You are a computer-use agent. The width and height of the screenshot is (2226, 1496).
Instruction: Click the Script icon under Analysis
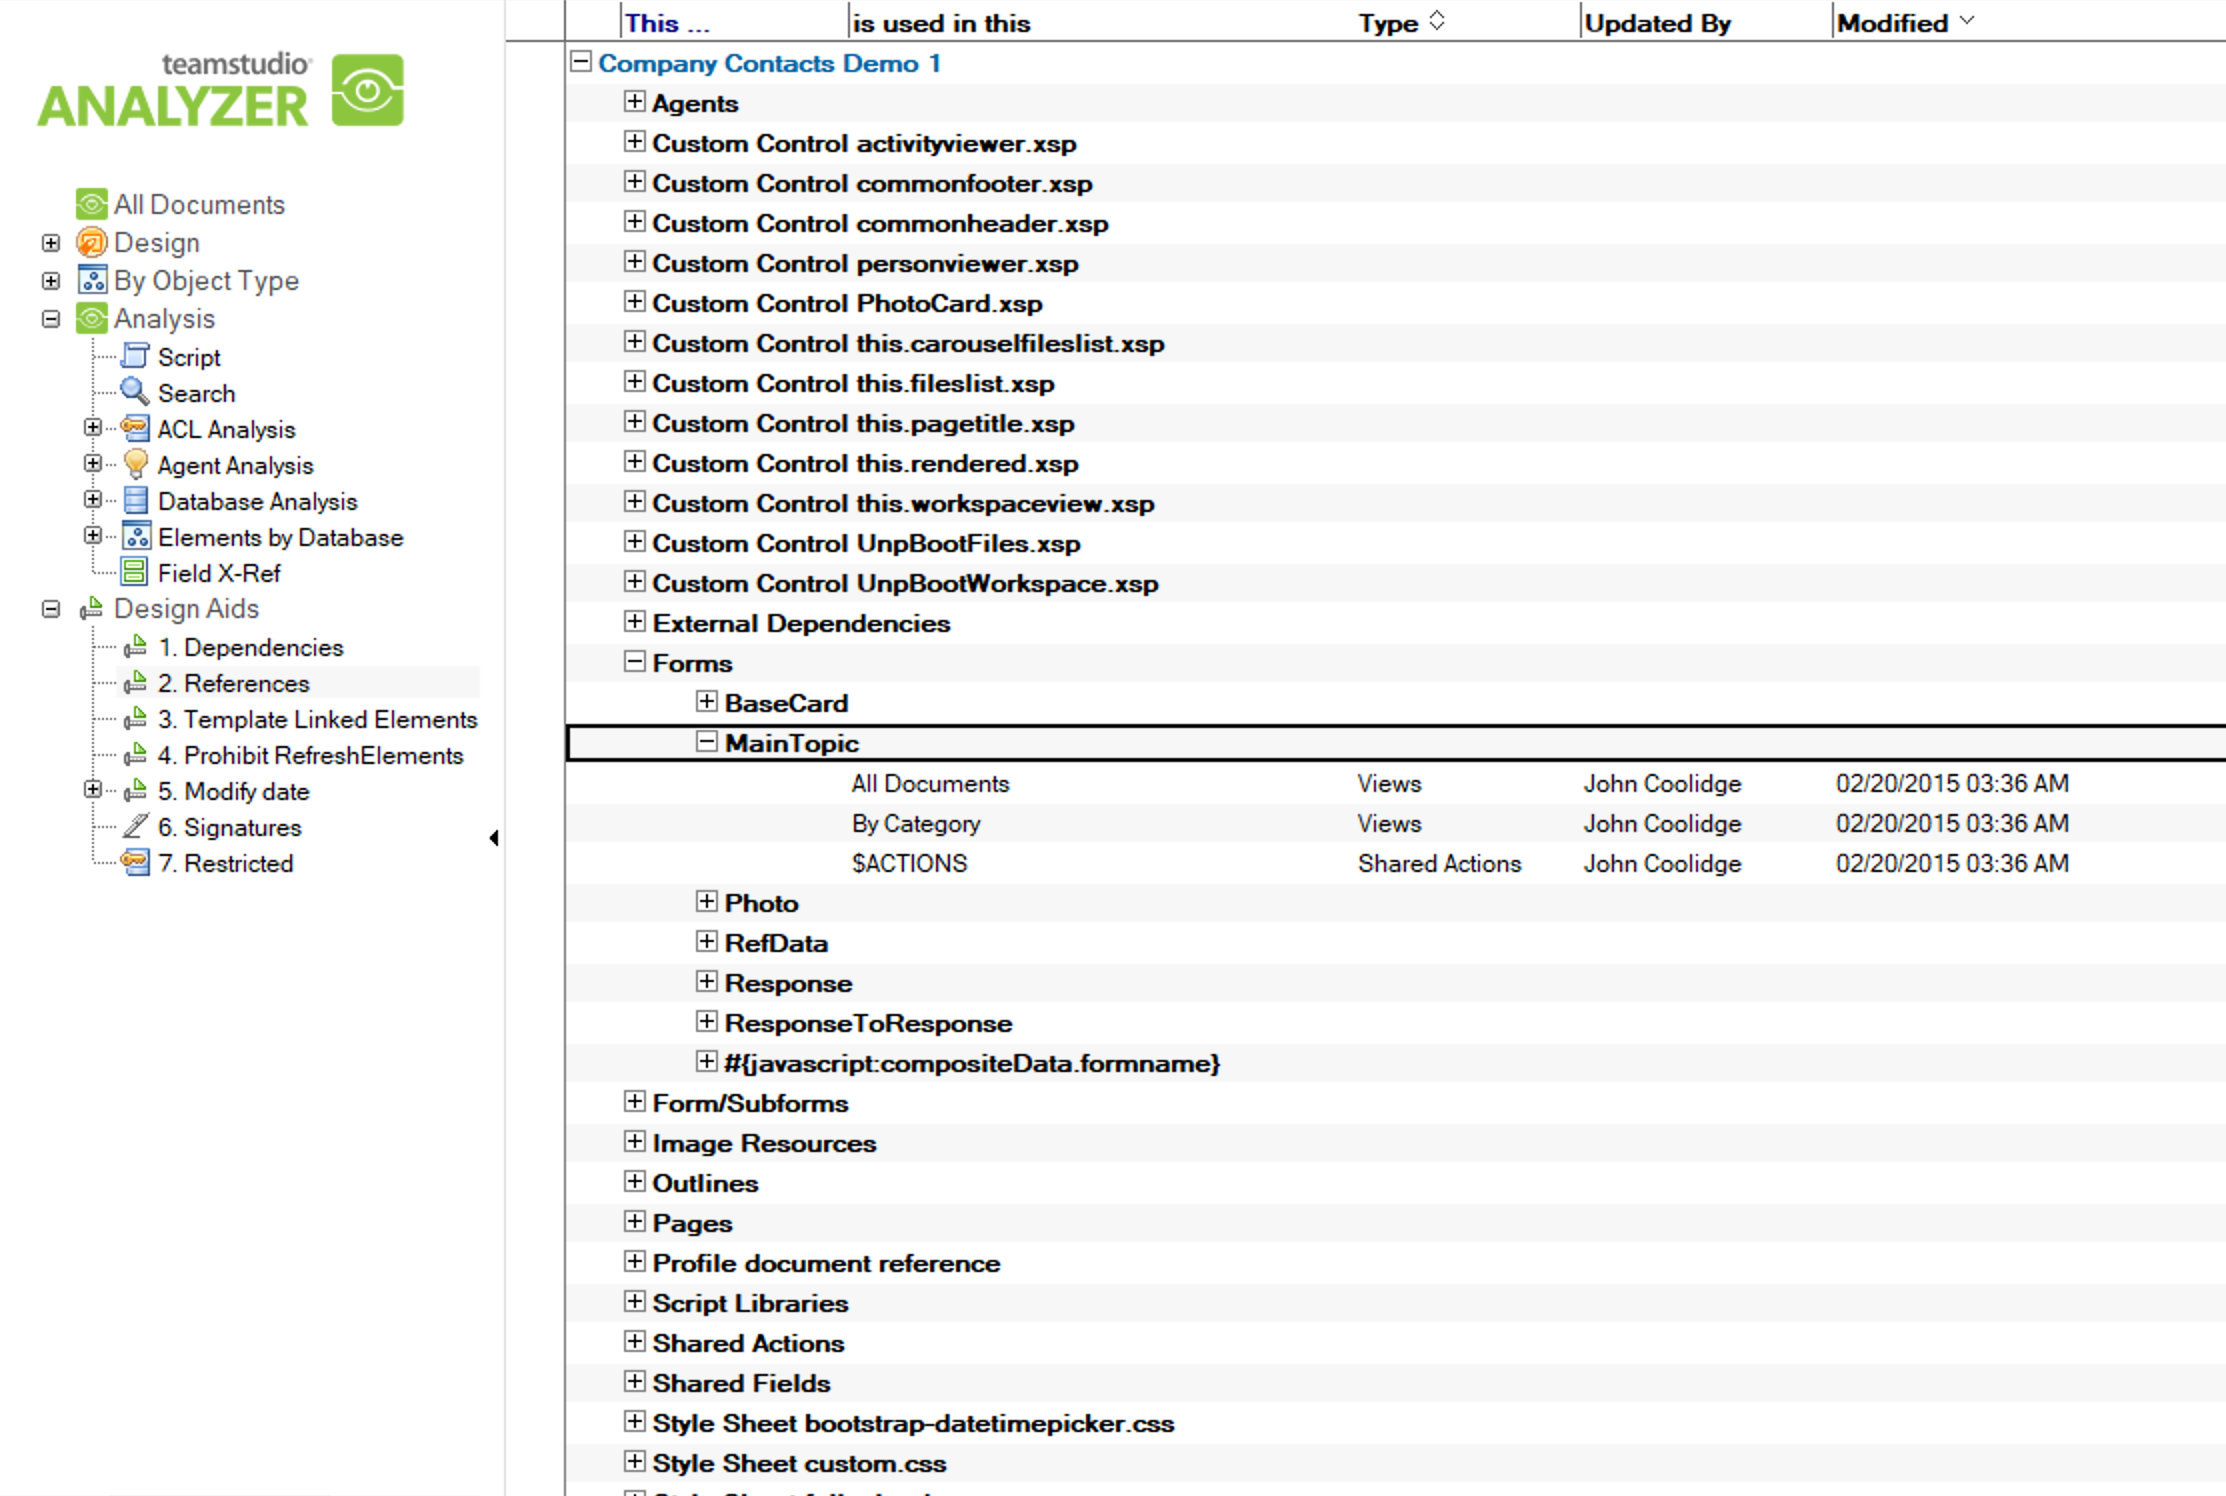[x=135, y=356]
